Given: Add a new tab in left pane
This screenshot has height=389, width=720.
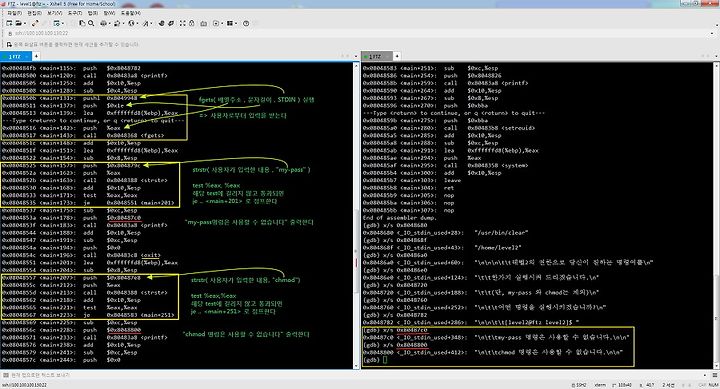Looking at the screenshot, I should (36, 56).
